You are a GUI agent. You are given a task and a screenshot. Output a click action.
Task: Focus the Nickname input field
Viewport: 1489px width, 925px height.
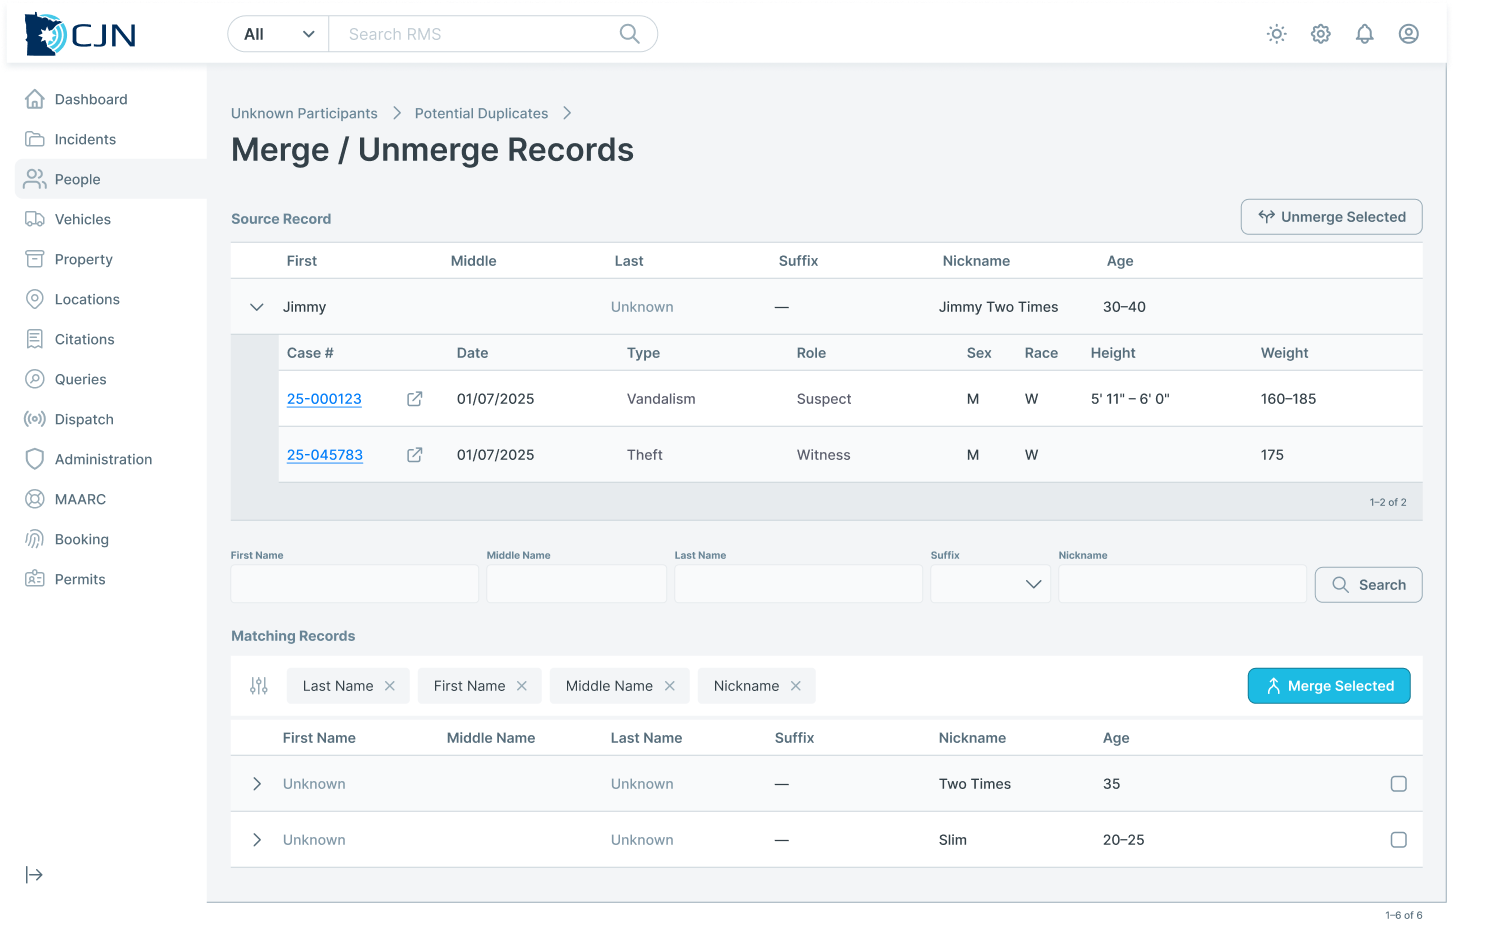point(1183,584)
